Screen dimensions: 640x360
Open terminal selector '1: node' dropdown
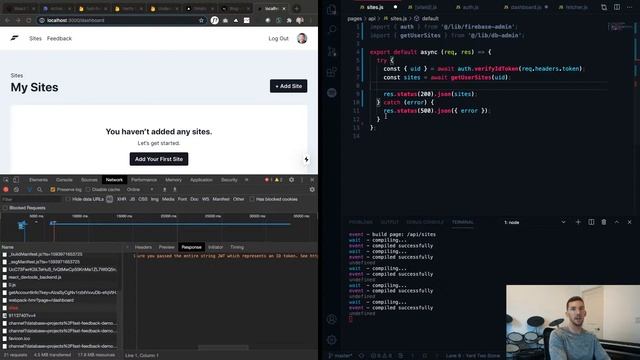click(534, 222)
